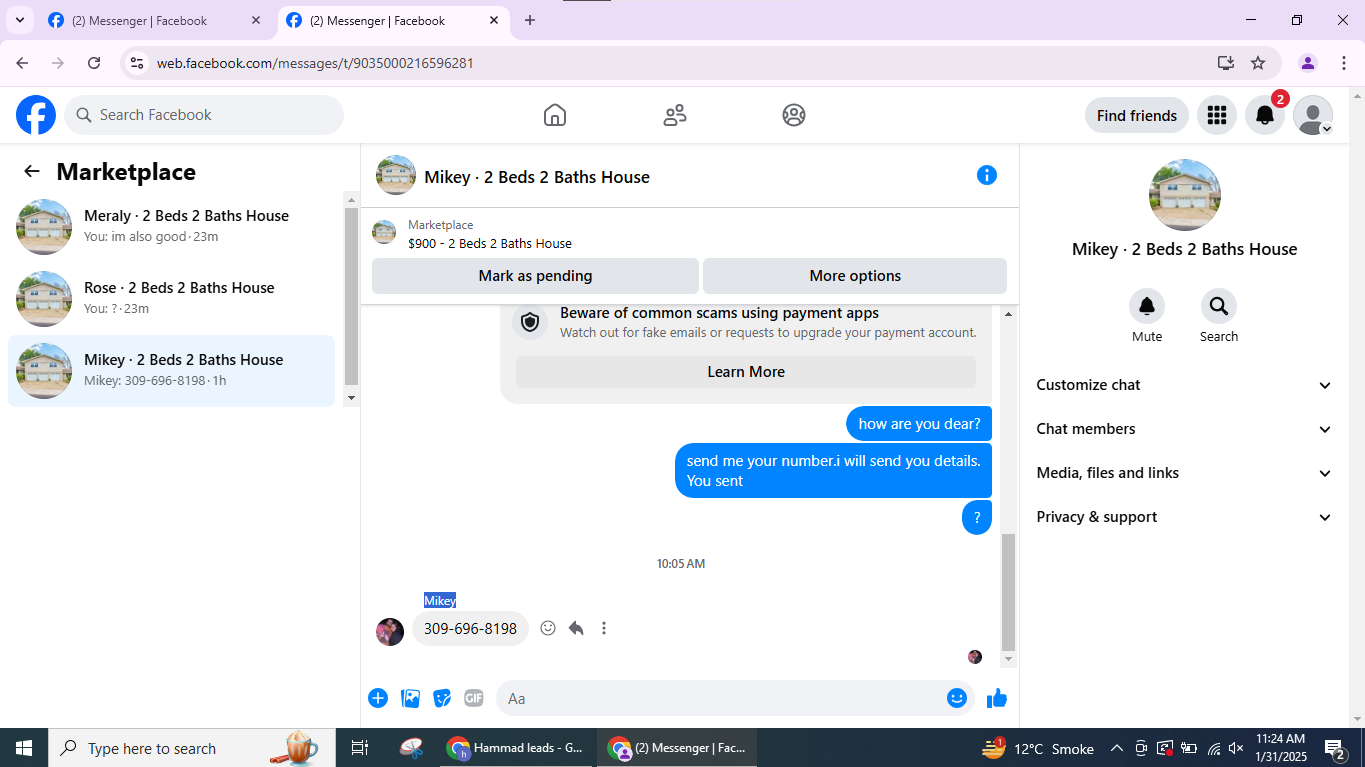Open the Facebook menu grid icon
The image size is (1365, 767).
(1217, 115)
